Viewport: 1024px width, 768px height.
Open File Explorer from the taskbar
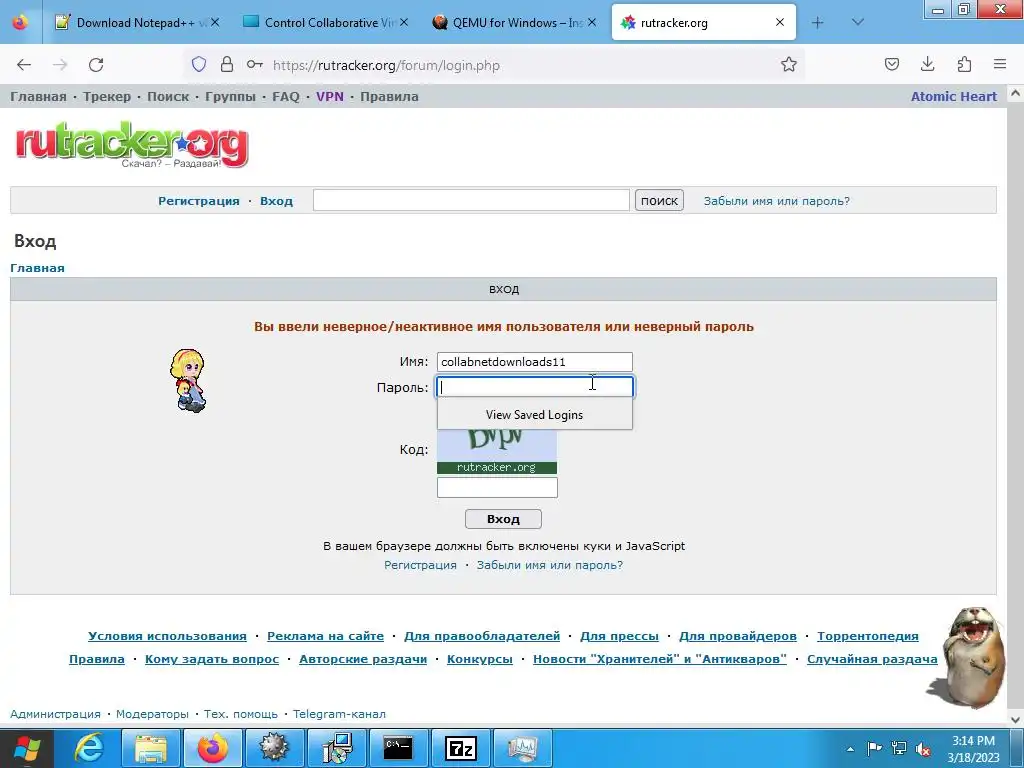[x=150, y=748]
